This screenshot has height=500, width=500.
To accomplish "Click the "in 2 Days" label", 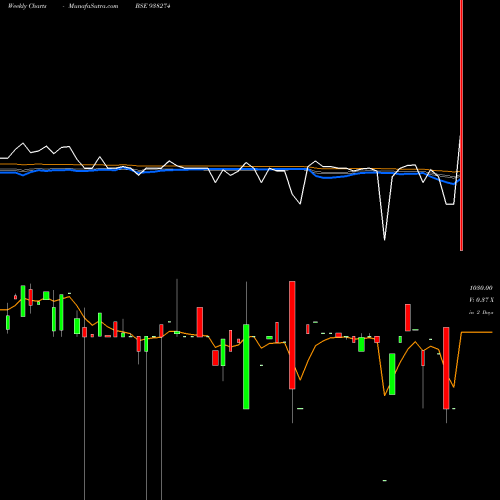I will (481, 313).
